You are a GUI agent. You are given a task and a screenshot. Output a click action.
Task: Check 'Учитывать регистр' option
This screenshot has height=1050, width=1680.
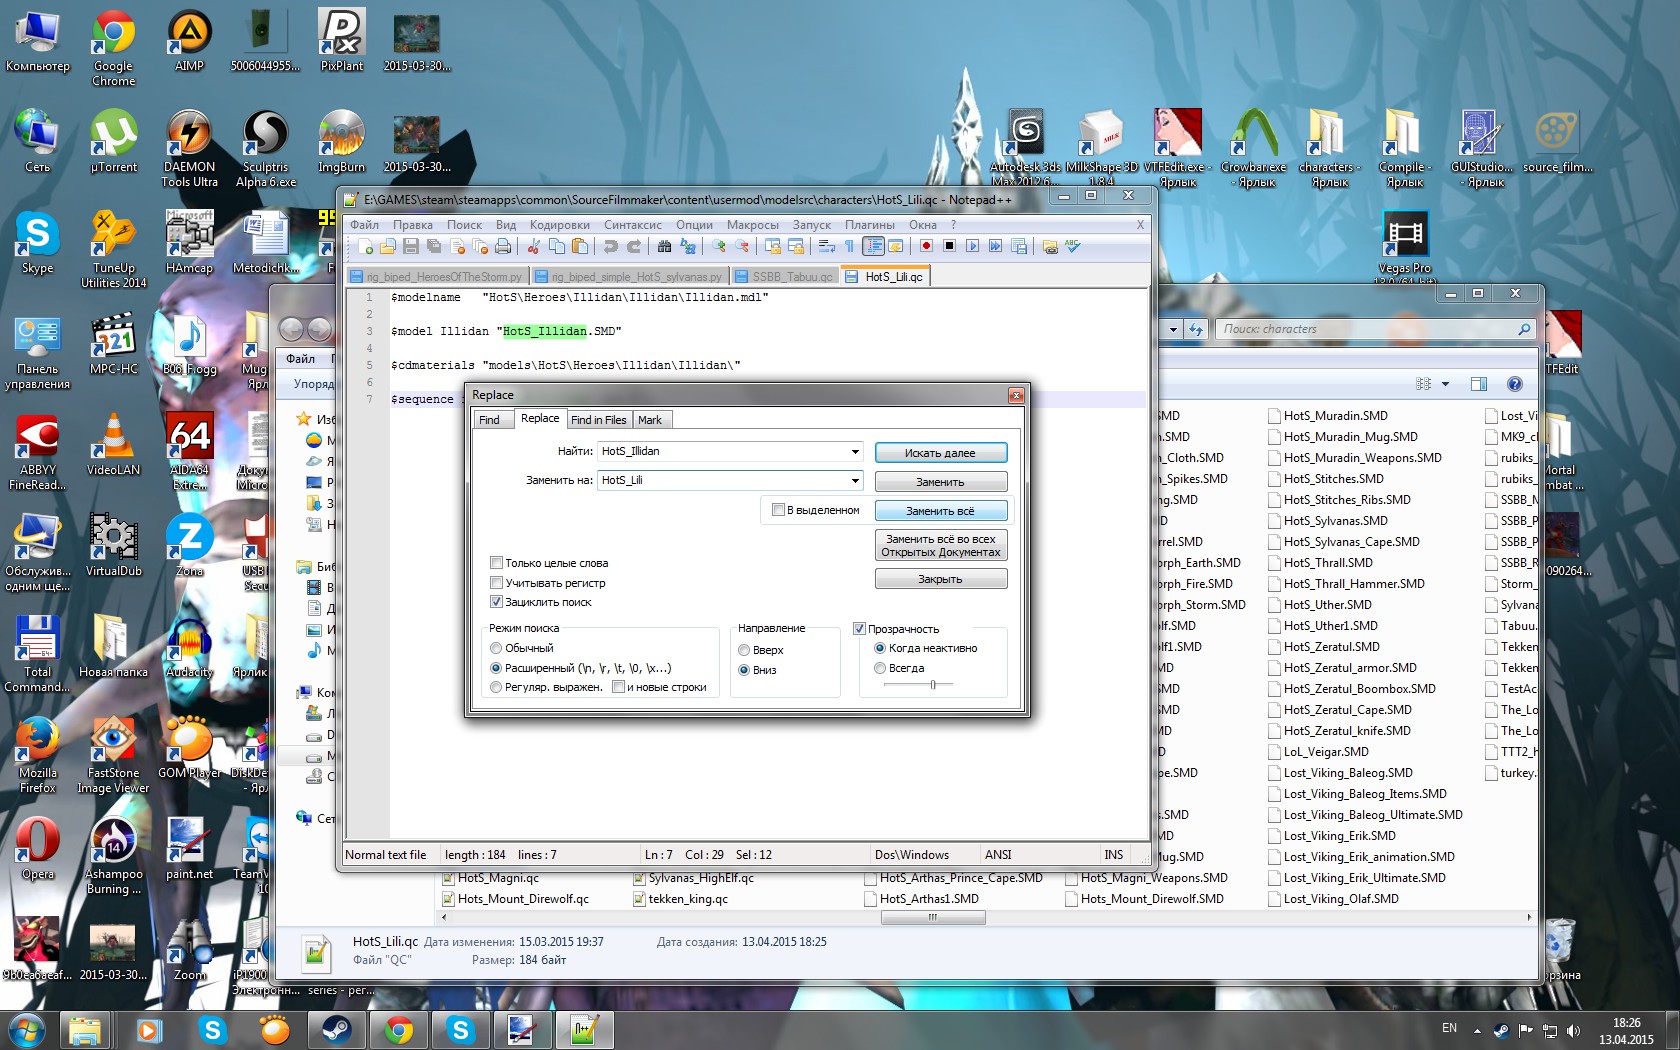tap(496, 583)
